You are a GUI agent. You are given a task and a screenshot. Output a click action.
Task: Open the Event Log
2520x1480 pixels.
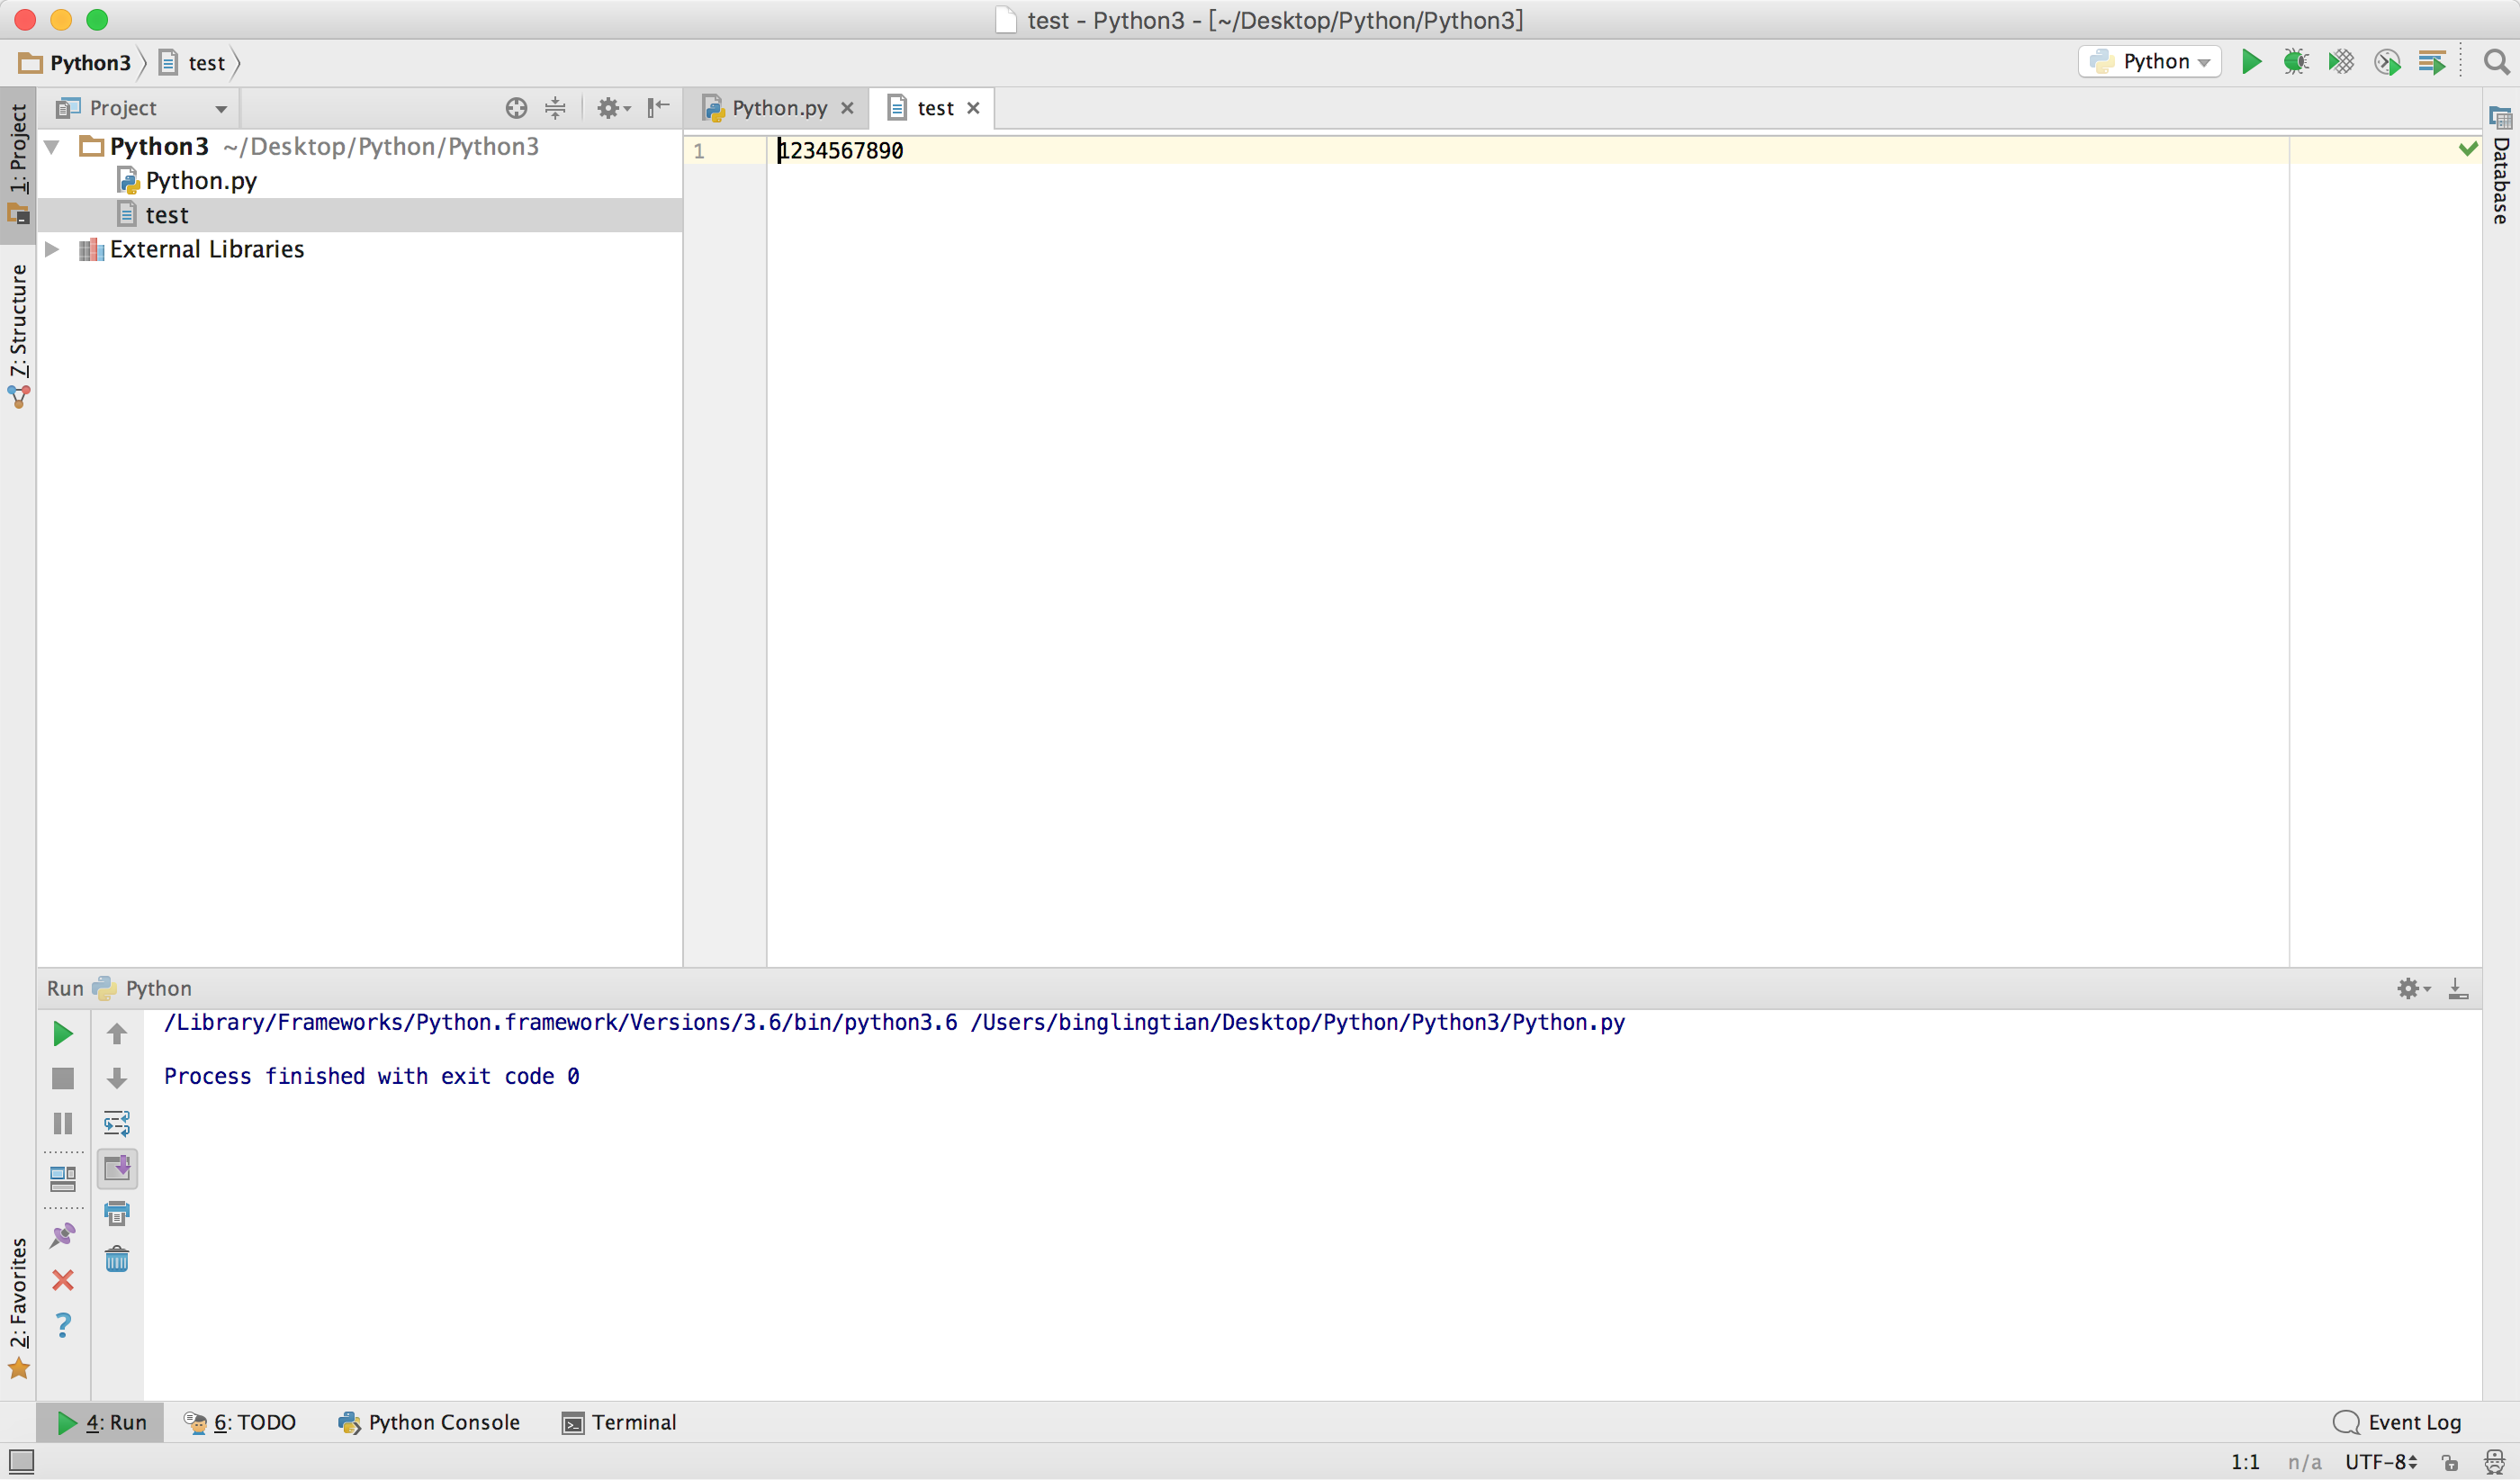(2397, 1422)
